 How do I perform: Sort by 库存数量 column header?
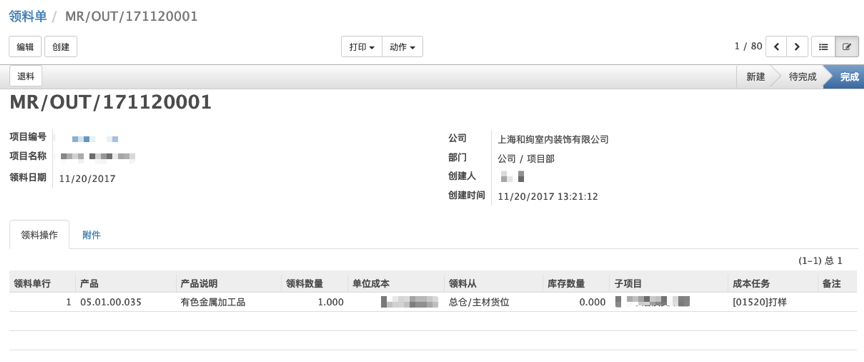(576, 283)
